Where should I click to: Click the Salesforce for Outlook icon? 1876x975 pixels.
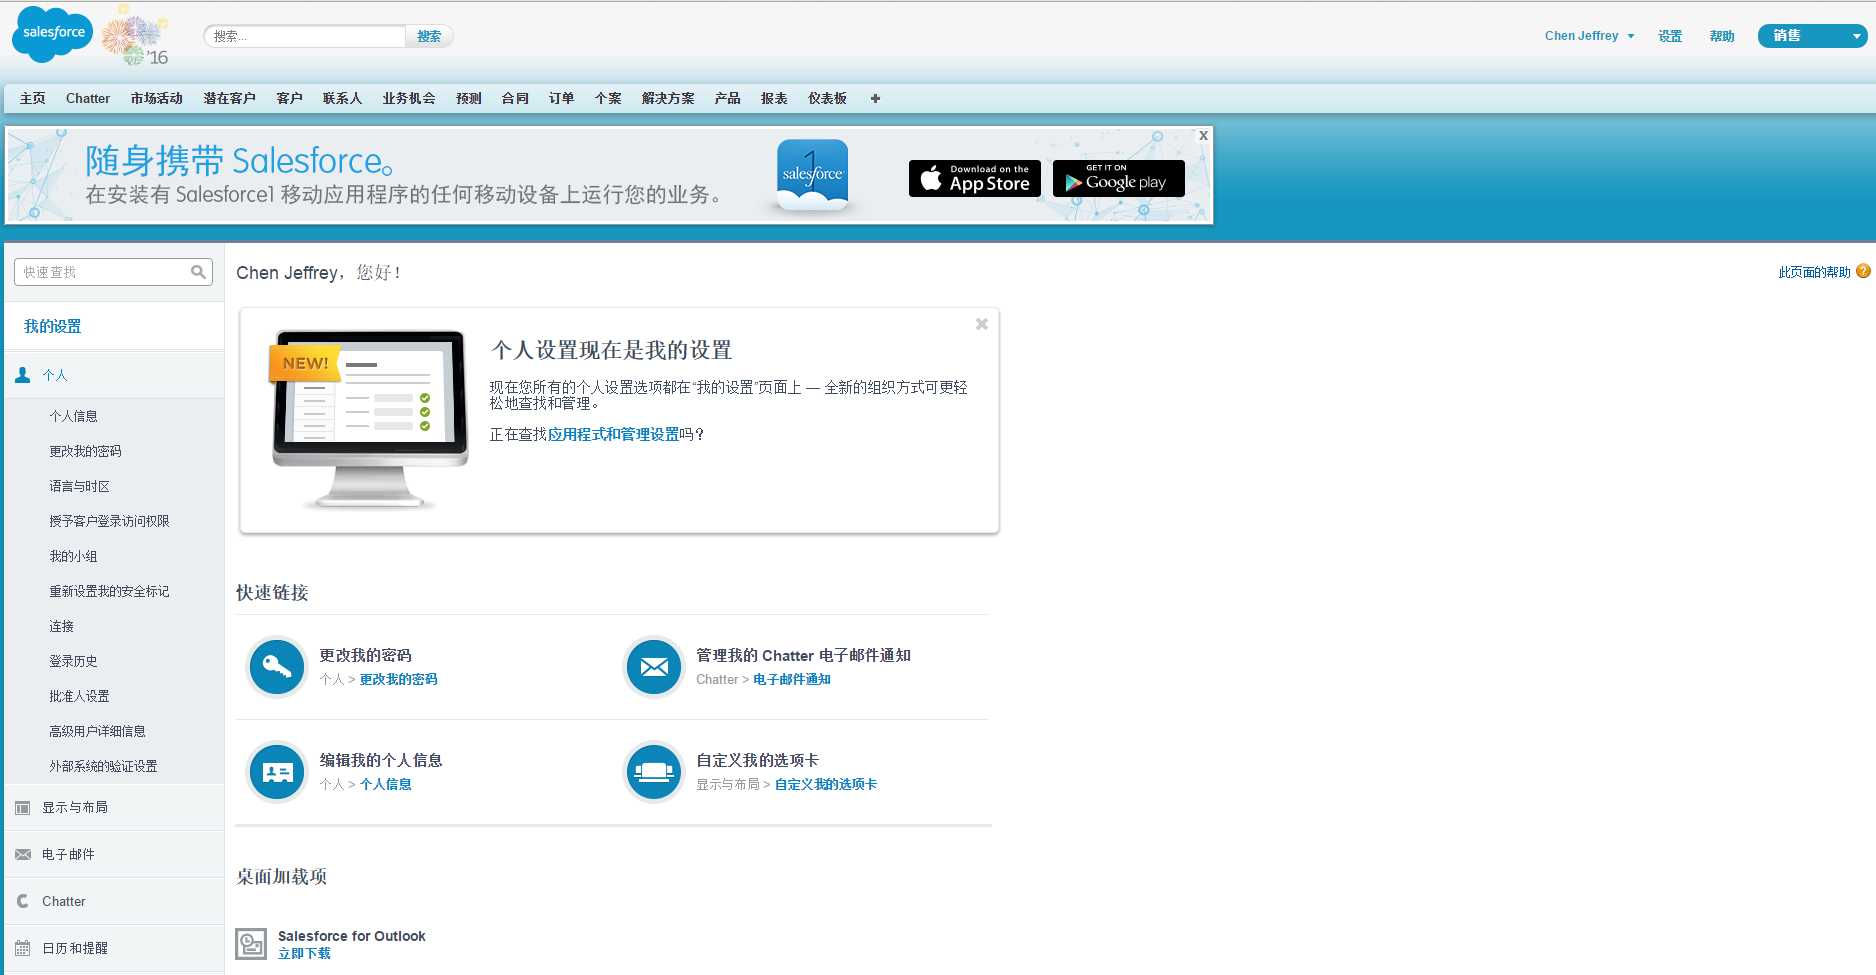251,943
